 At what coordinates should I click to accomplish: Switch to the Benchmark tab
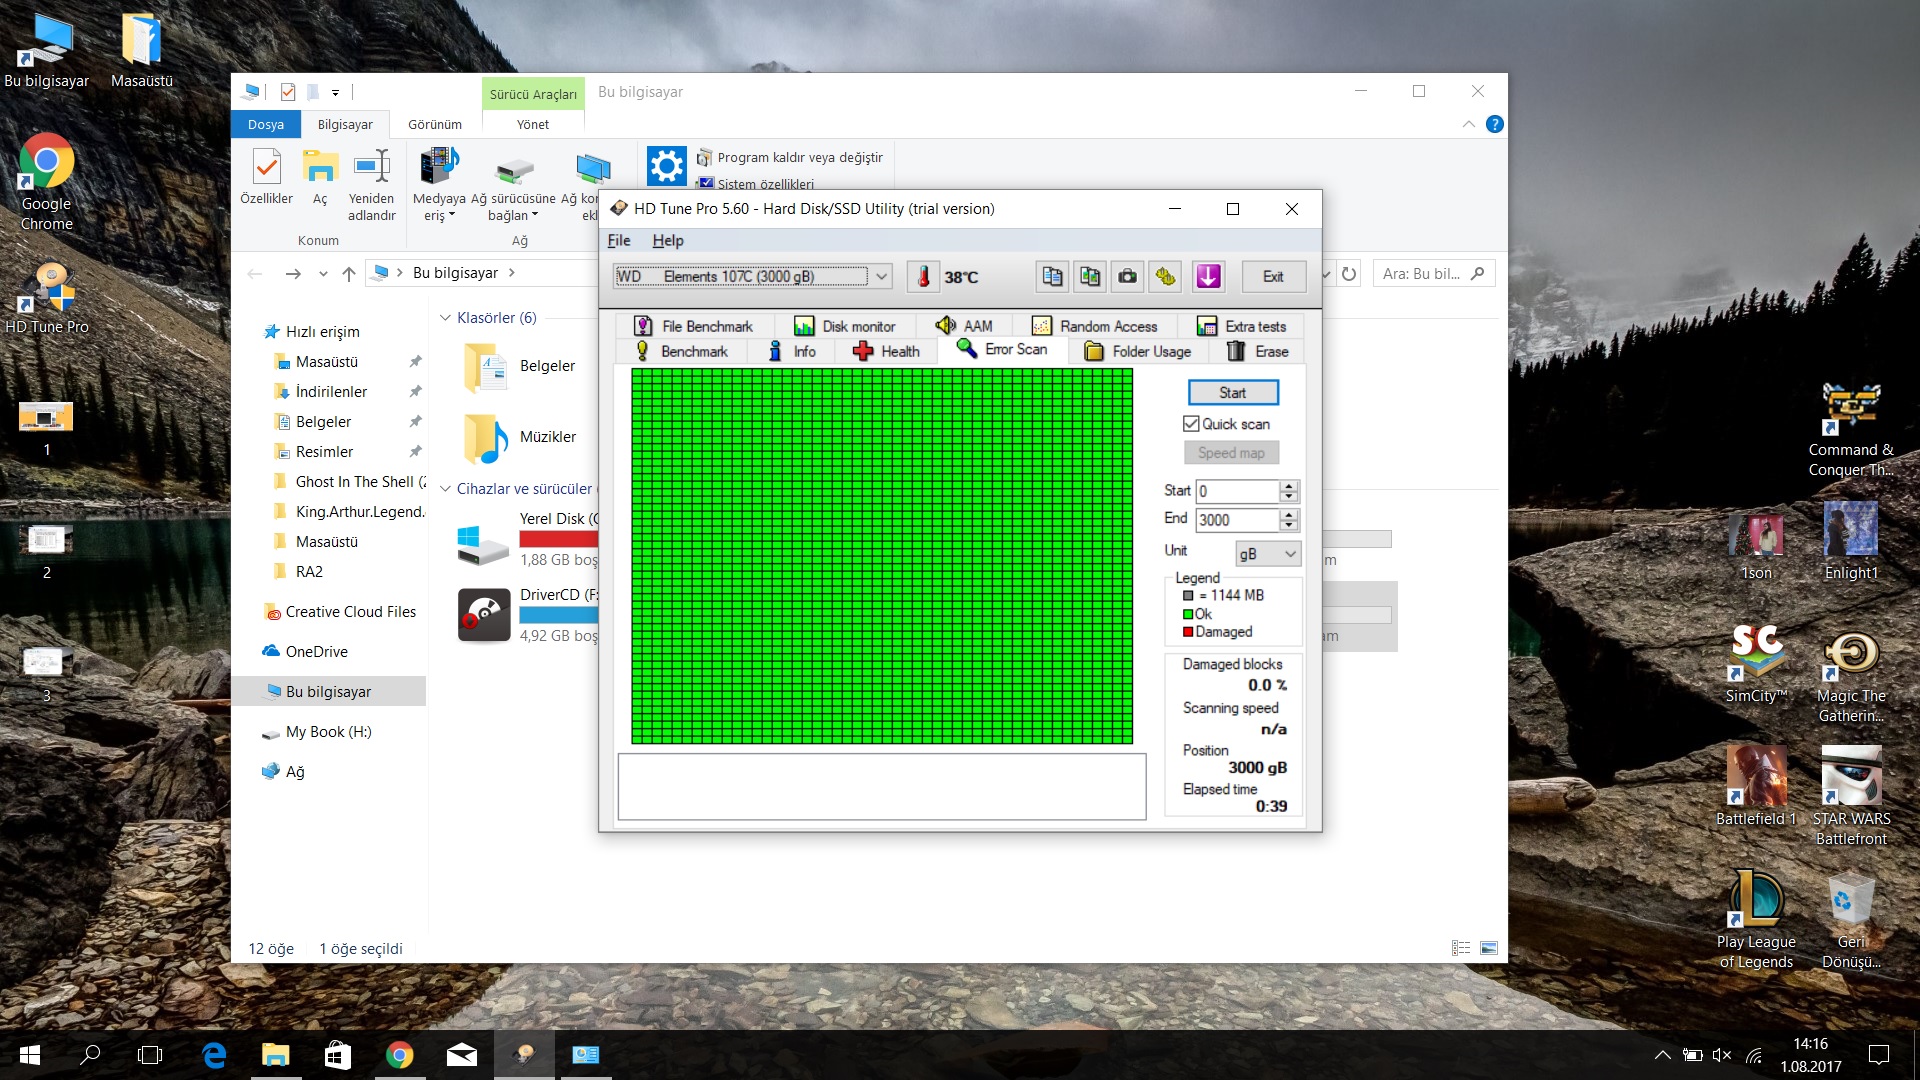[x=682, y=351]
